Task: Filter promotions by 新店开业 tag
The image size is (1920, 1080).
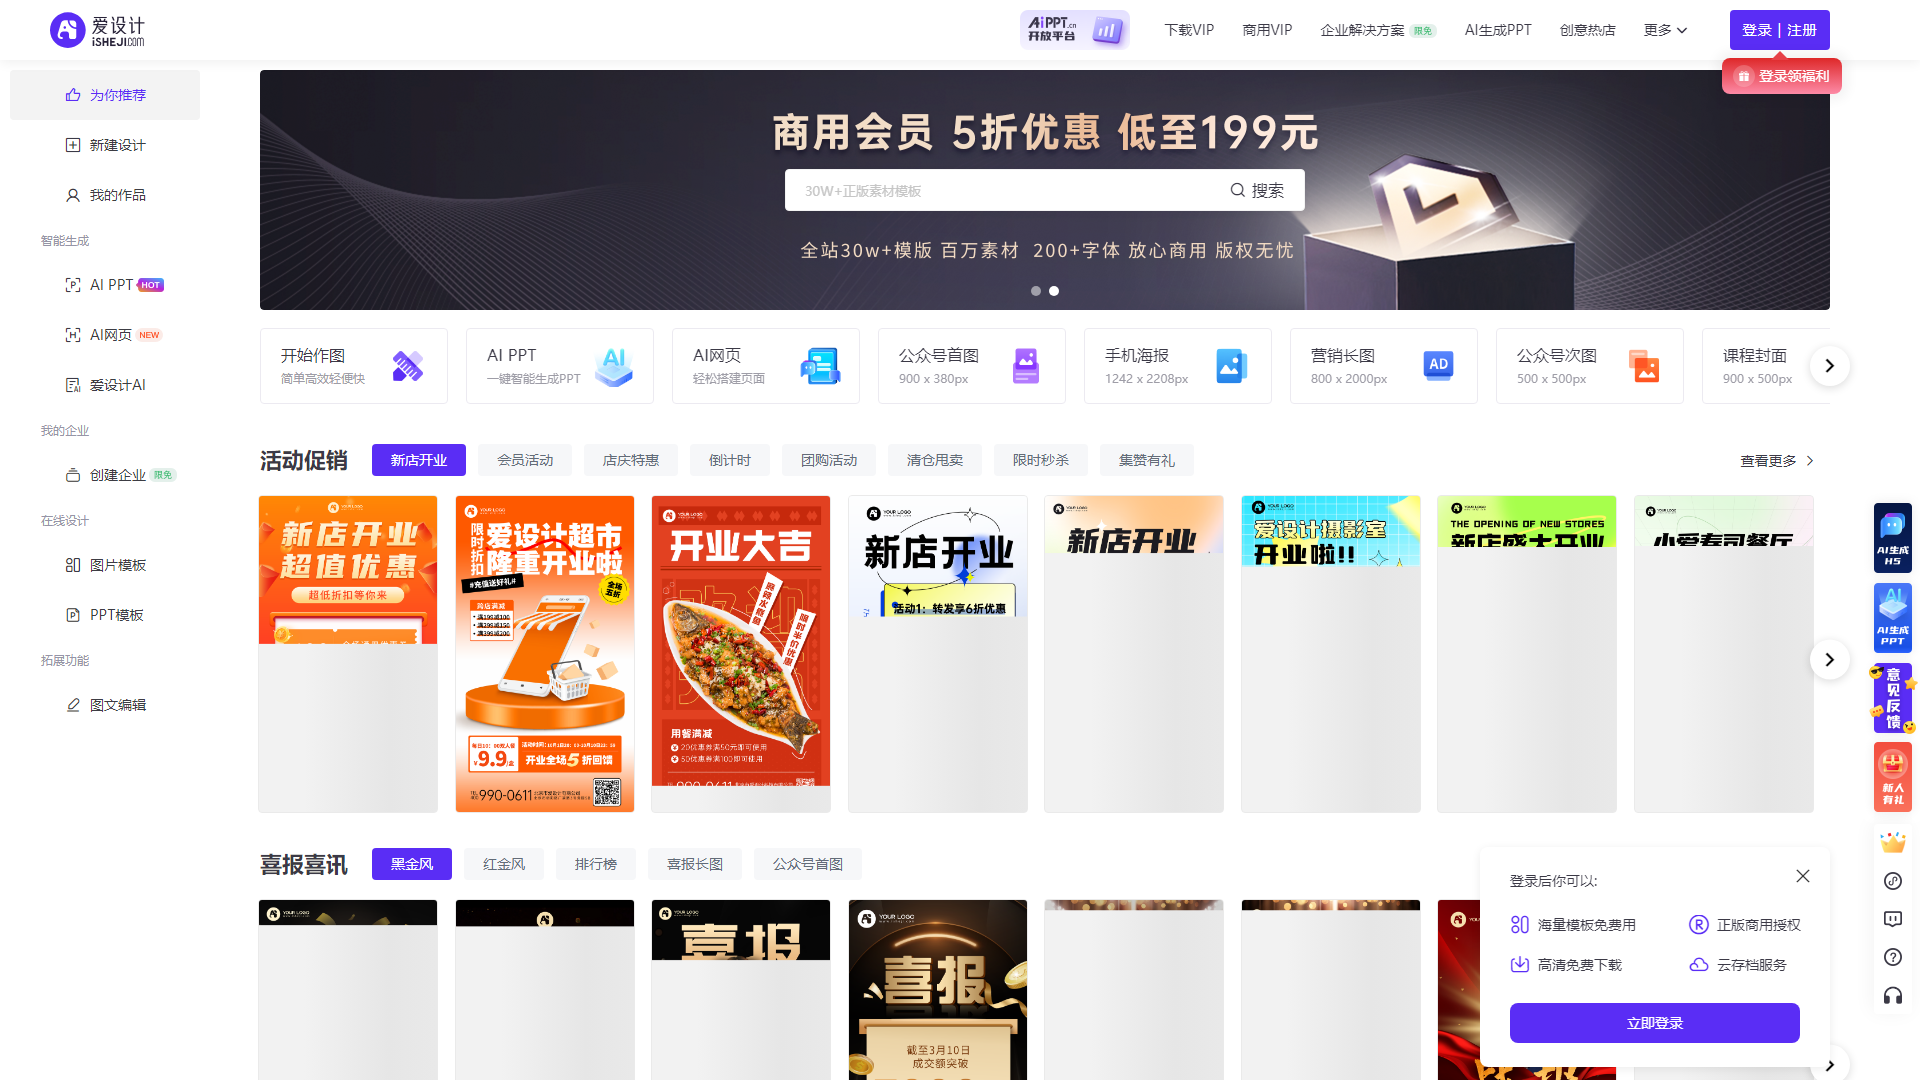Action: [418, 459]
